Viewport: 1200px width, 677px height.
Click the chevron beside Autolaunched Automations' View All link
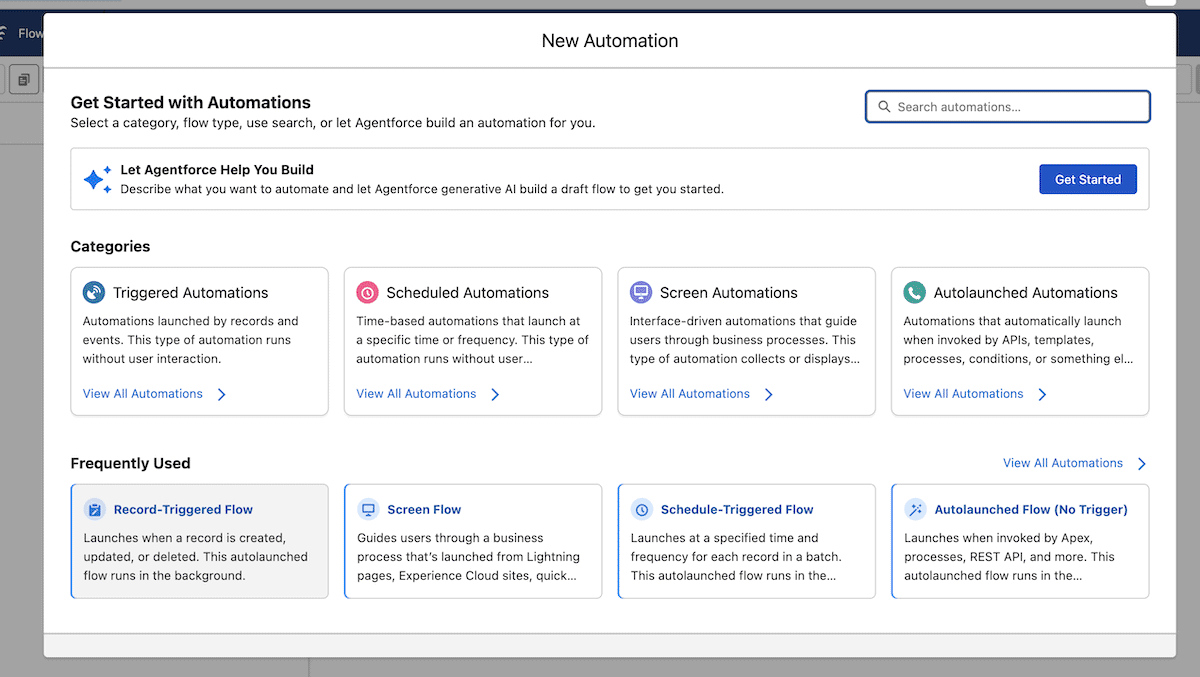click(1042, 394)
